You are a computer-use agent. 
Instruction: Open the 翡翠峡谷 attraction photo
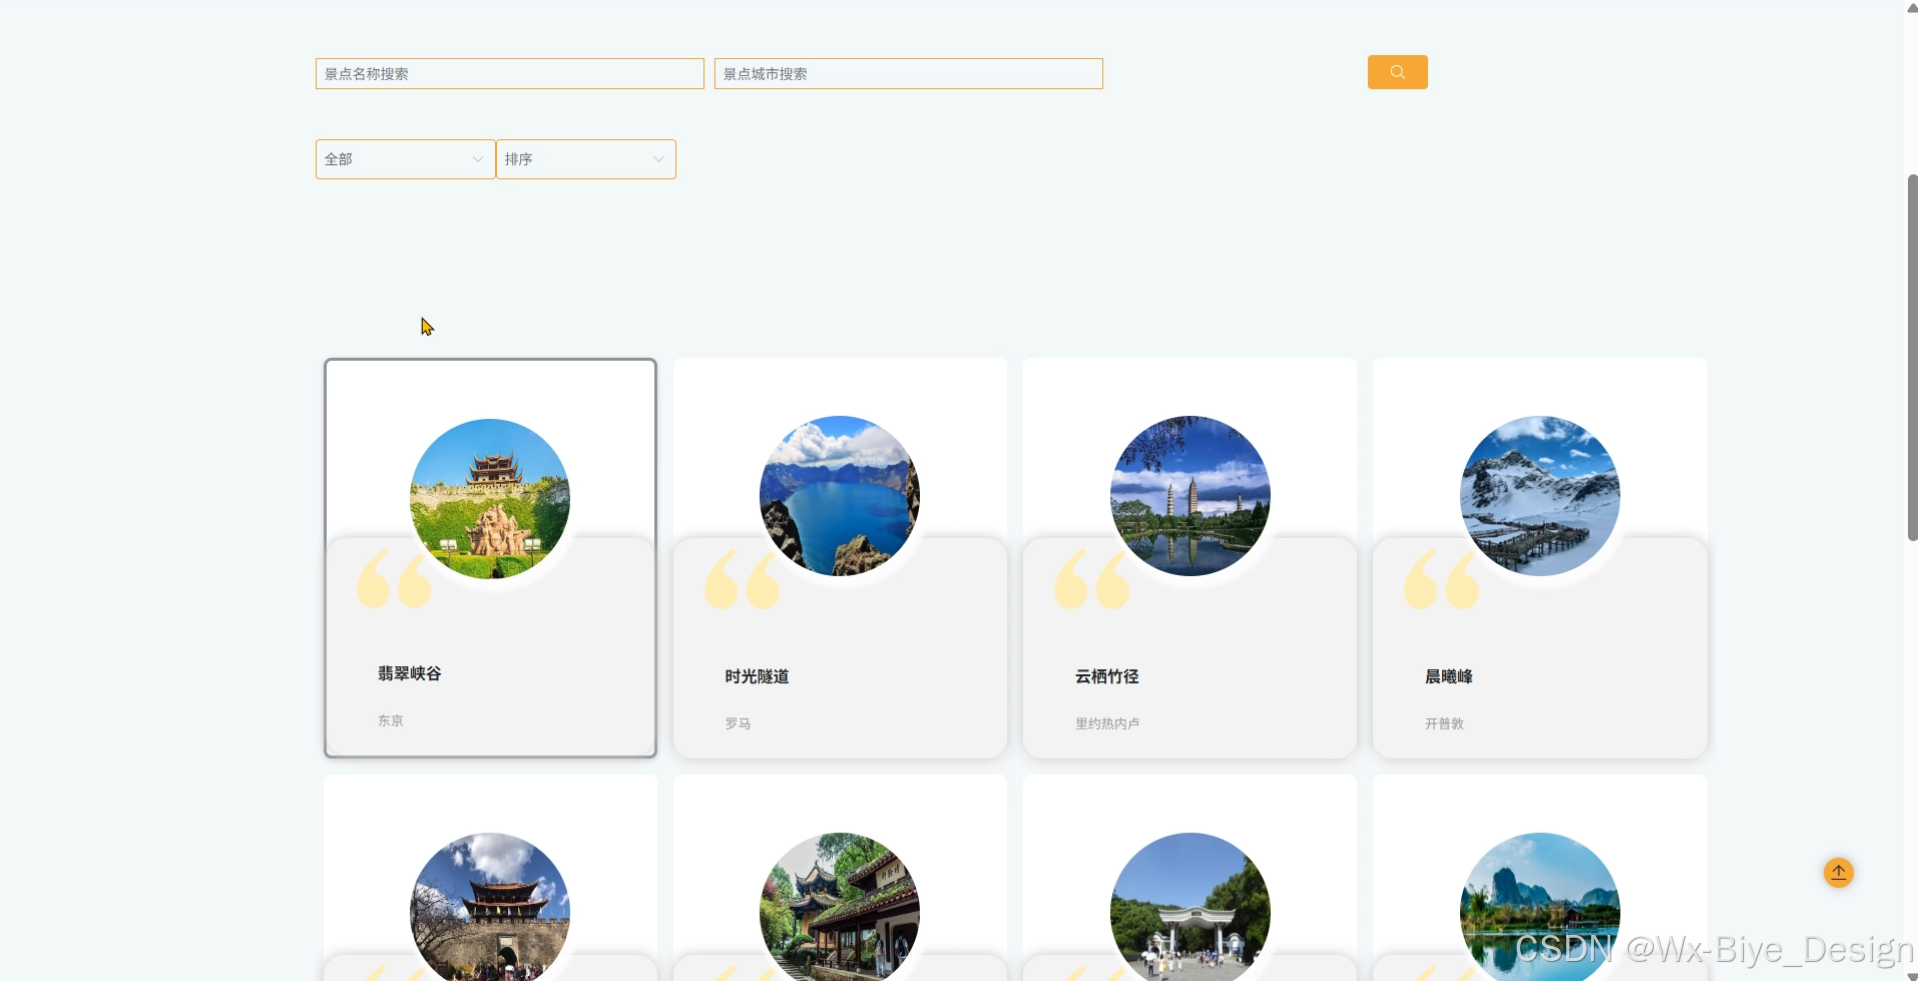point(490,498)
